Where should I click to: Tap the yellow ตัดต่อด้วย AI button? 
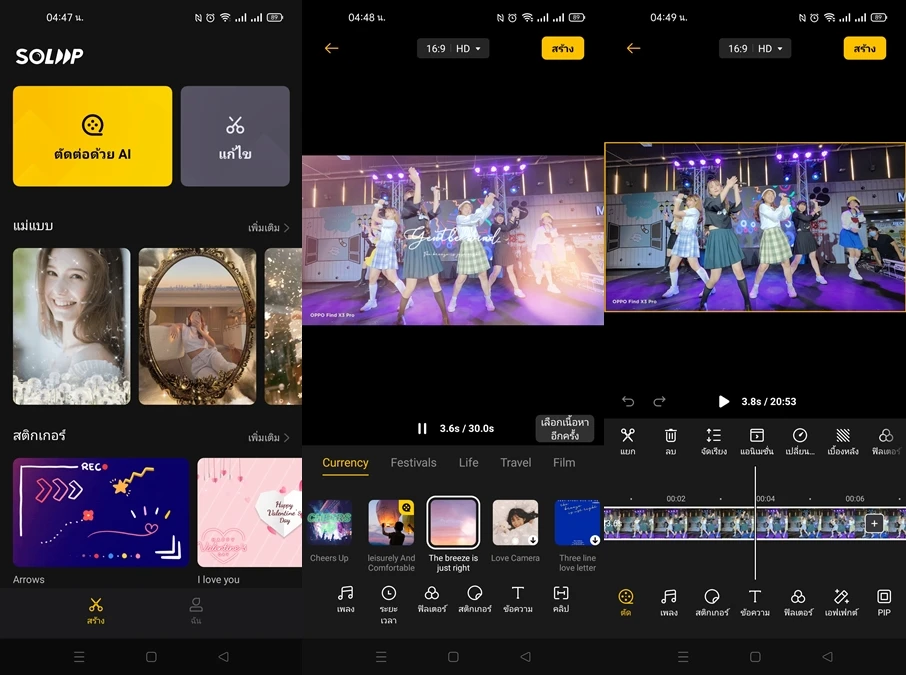92,136
